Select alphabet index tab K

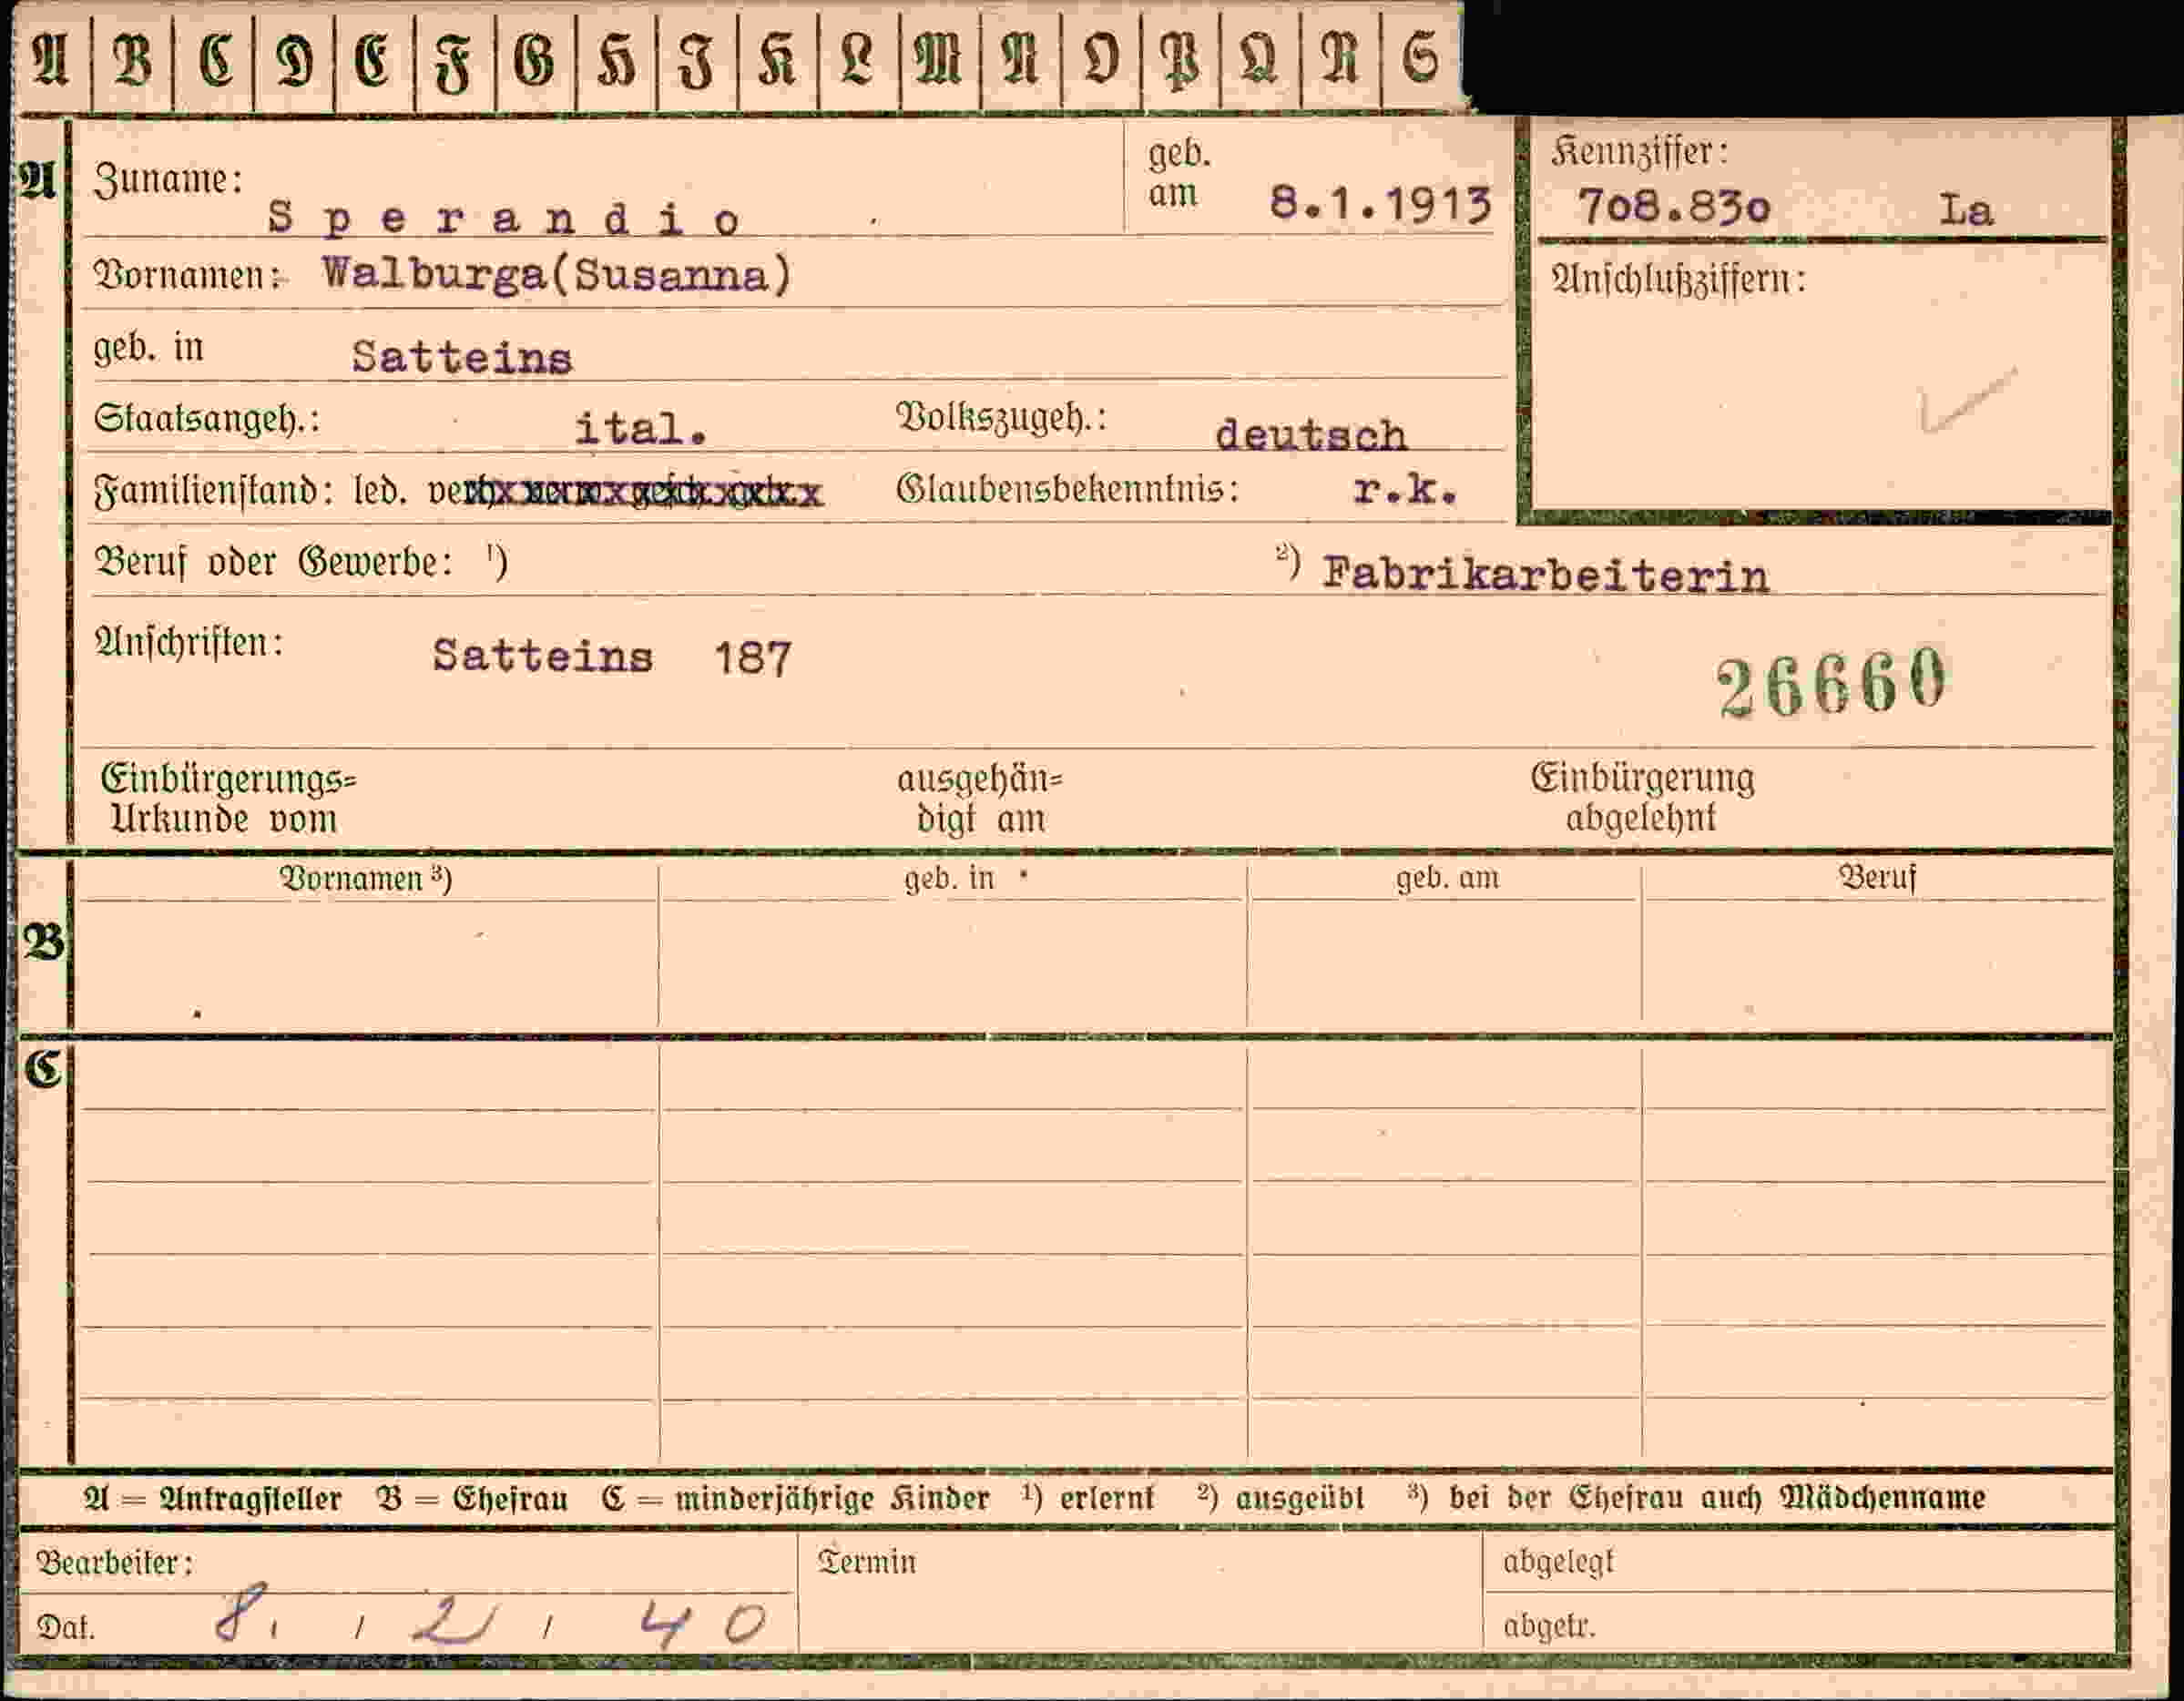point(778,60)
